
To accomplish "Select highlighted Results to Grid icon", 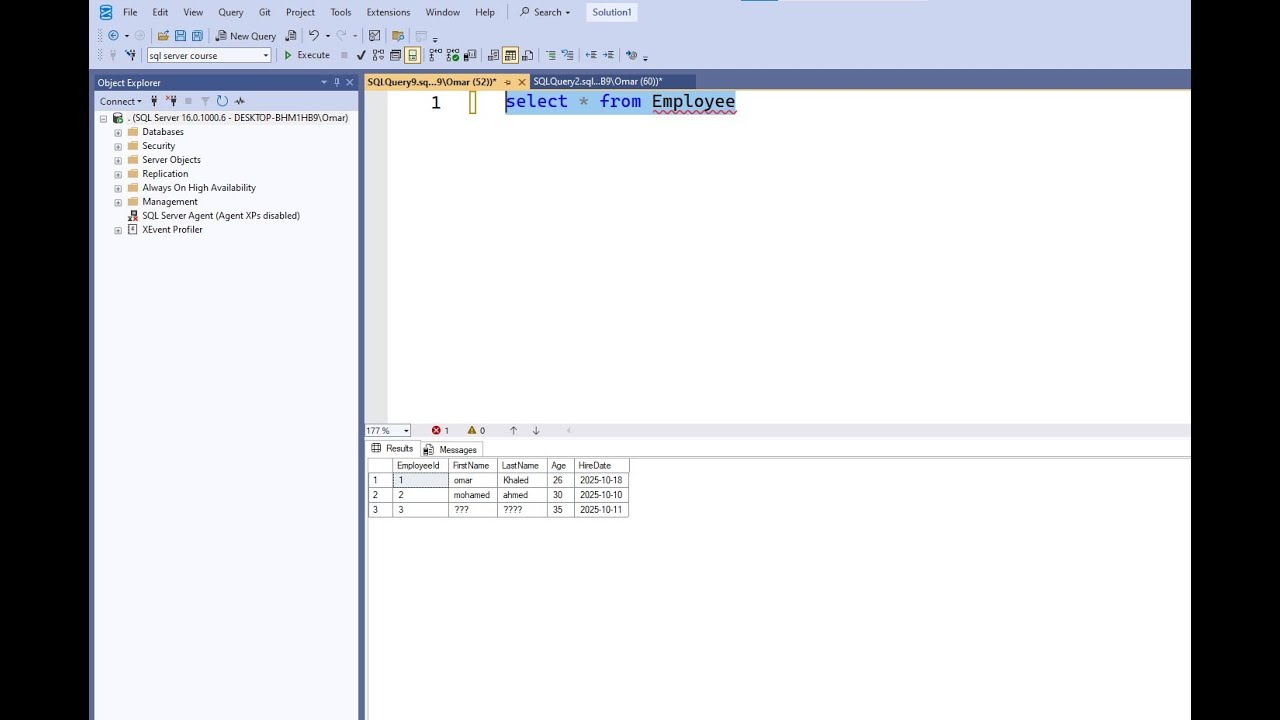I will (x=510, y=55).
